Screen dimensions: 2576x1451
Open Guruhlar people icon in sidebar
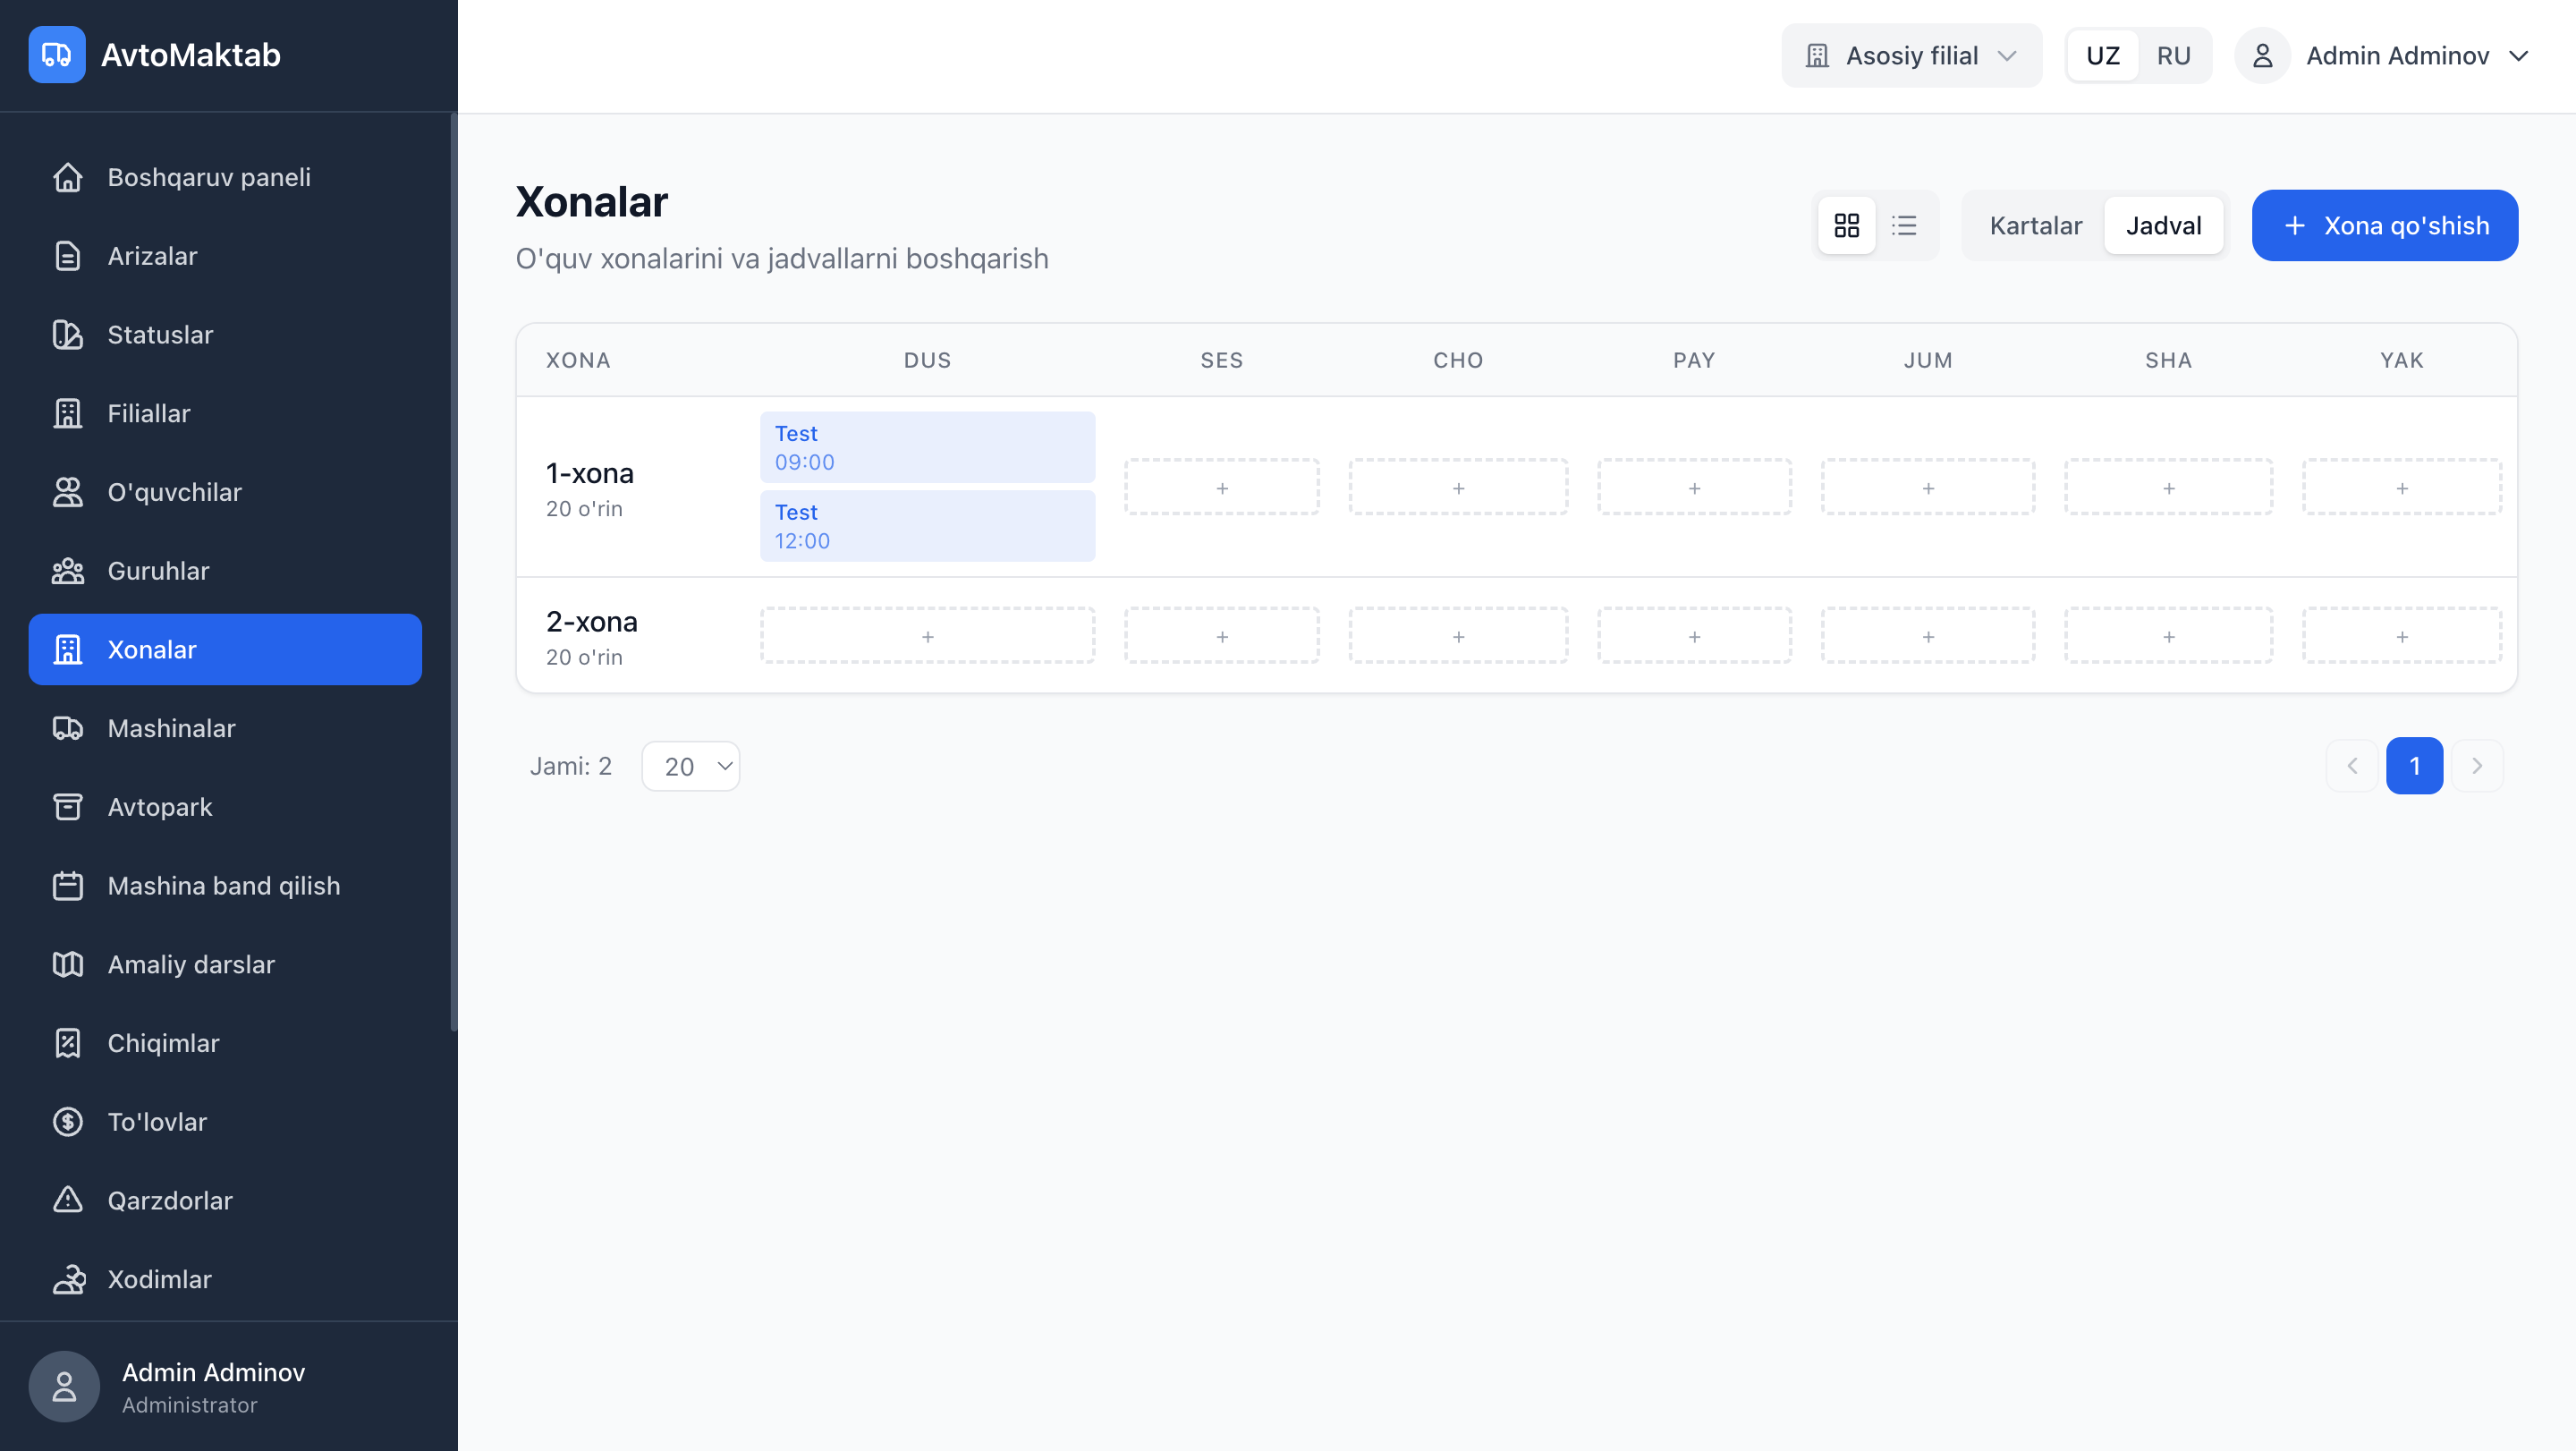pyautogui.click(x=67, y=571)
